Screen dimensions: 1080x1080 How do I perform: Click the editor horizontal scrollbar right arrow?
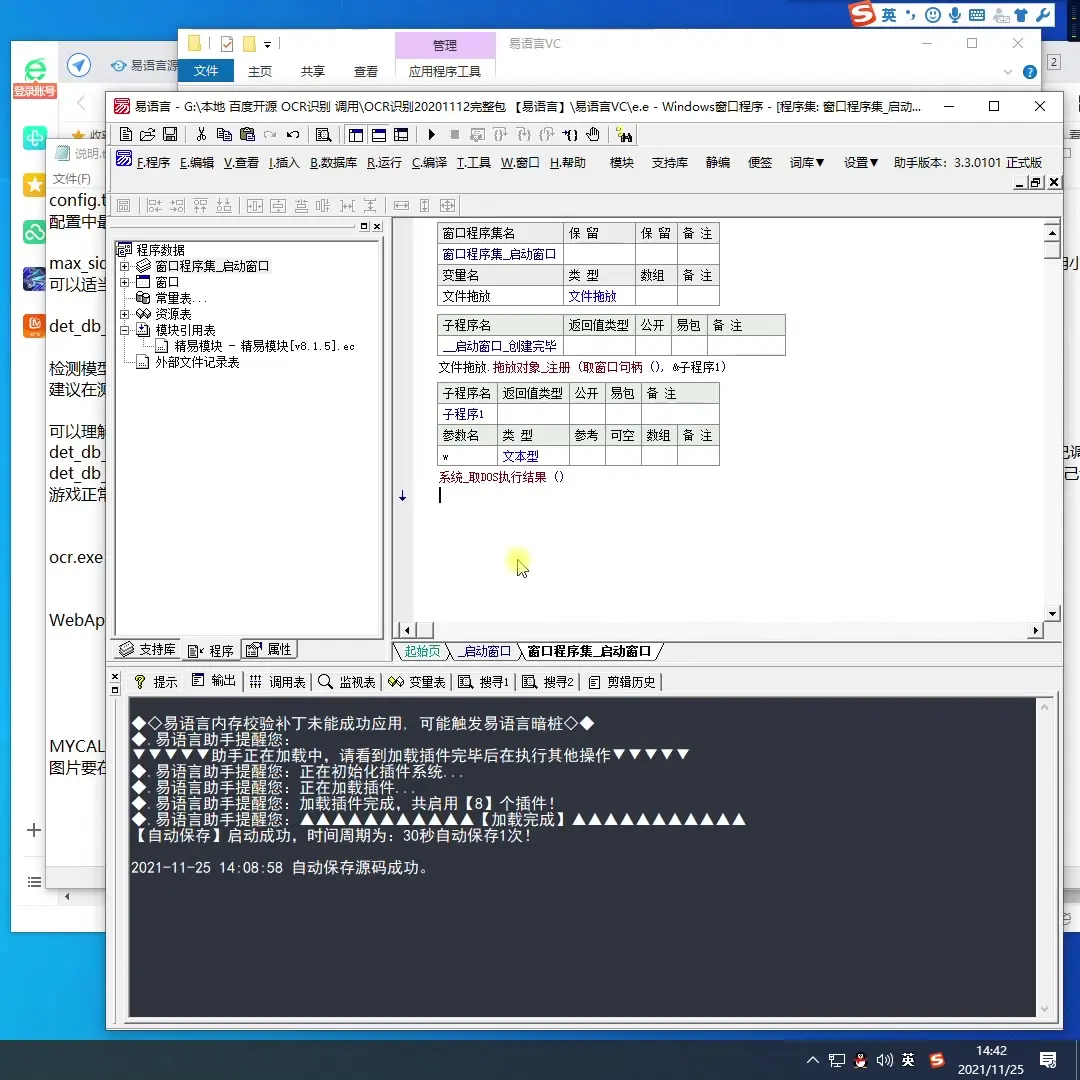1035,630
